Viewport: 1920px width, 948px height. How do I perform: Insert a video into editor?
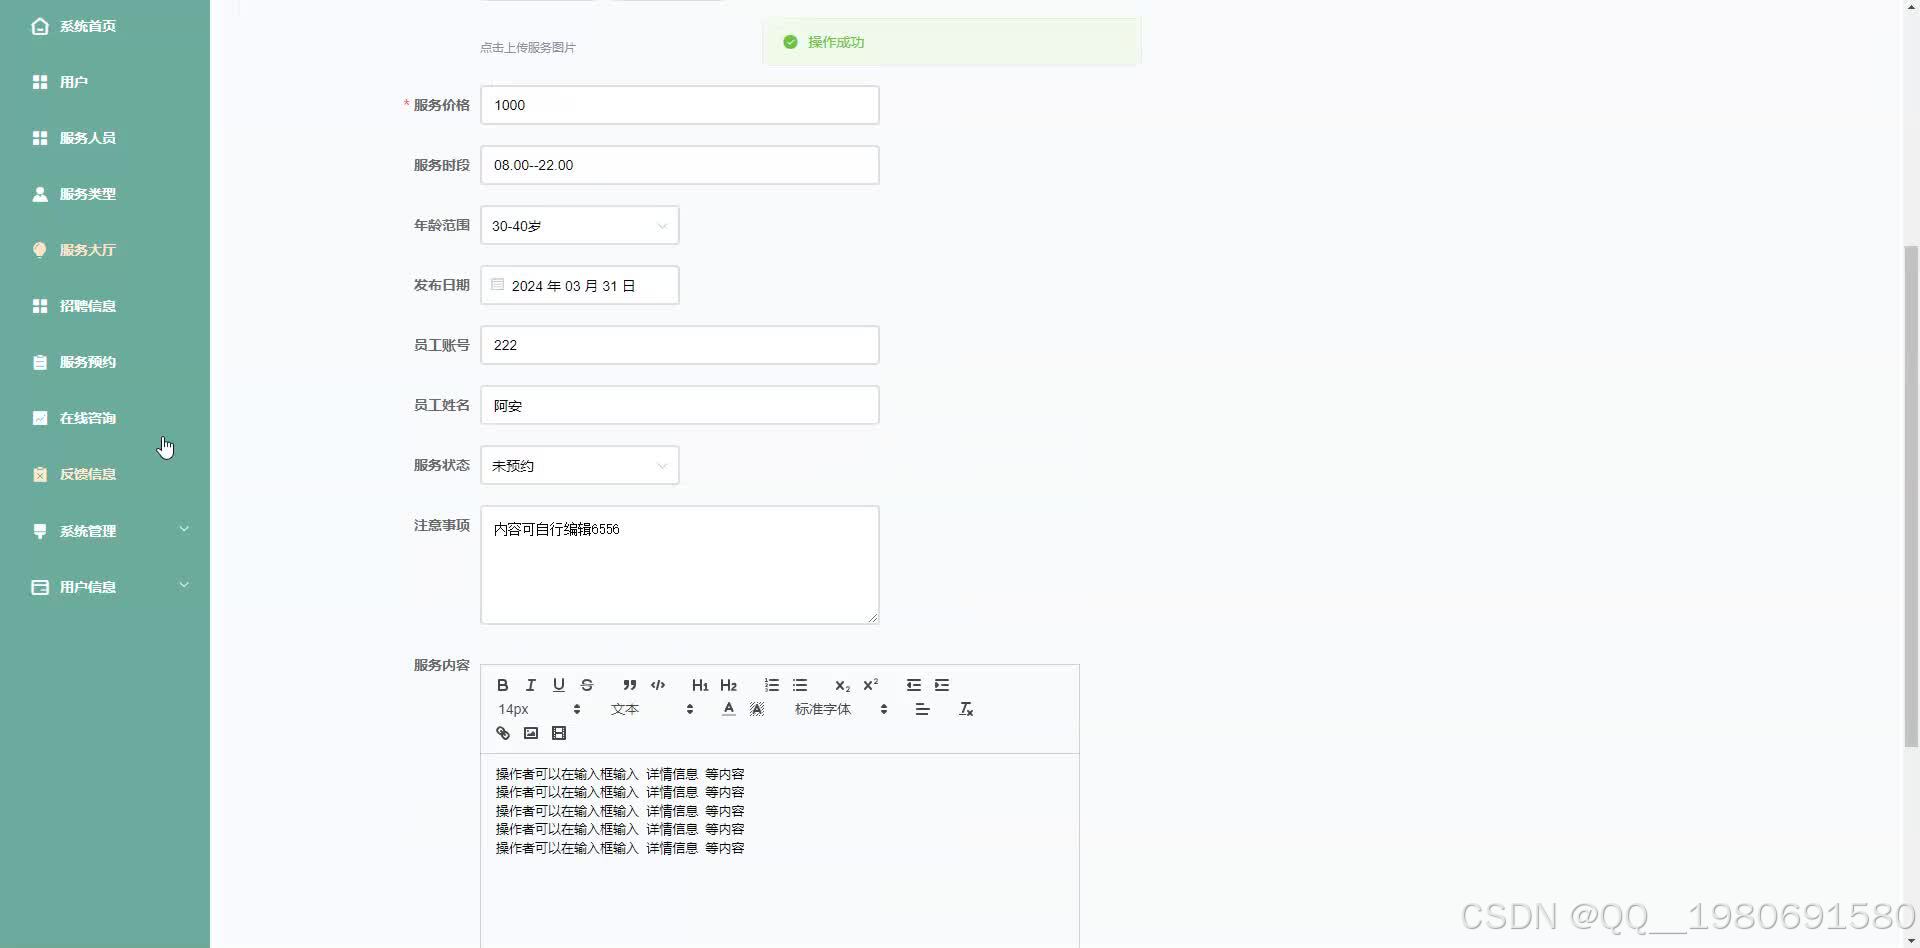(559, 733)
